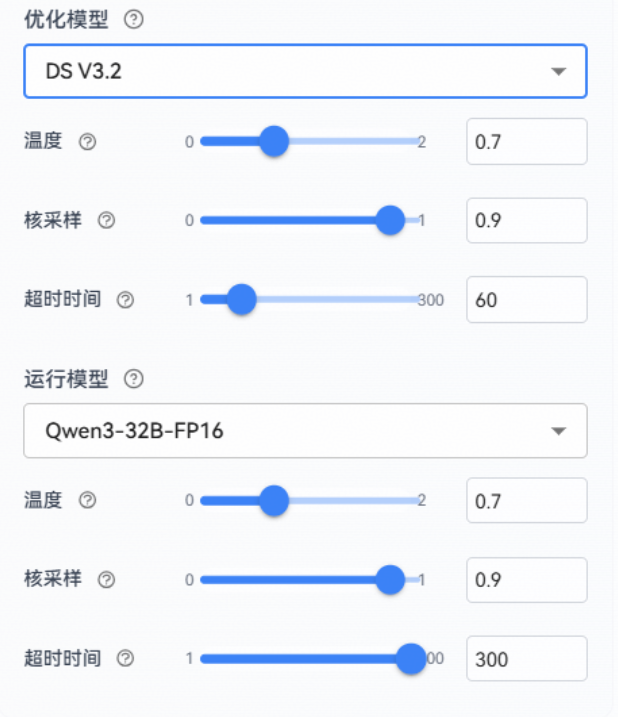This screenshot has height=717, width=618.
Task: Open the DS V3.2 optimization model dropdown
Action: click(x=304, y=71)
